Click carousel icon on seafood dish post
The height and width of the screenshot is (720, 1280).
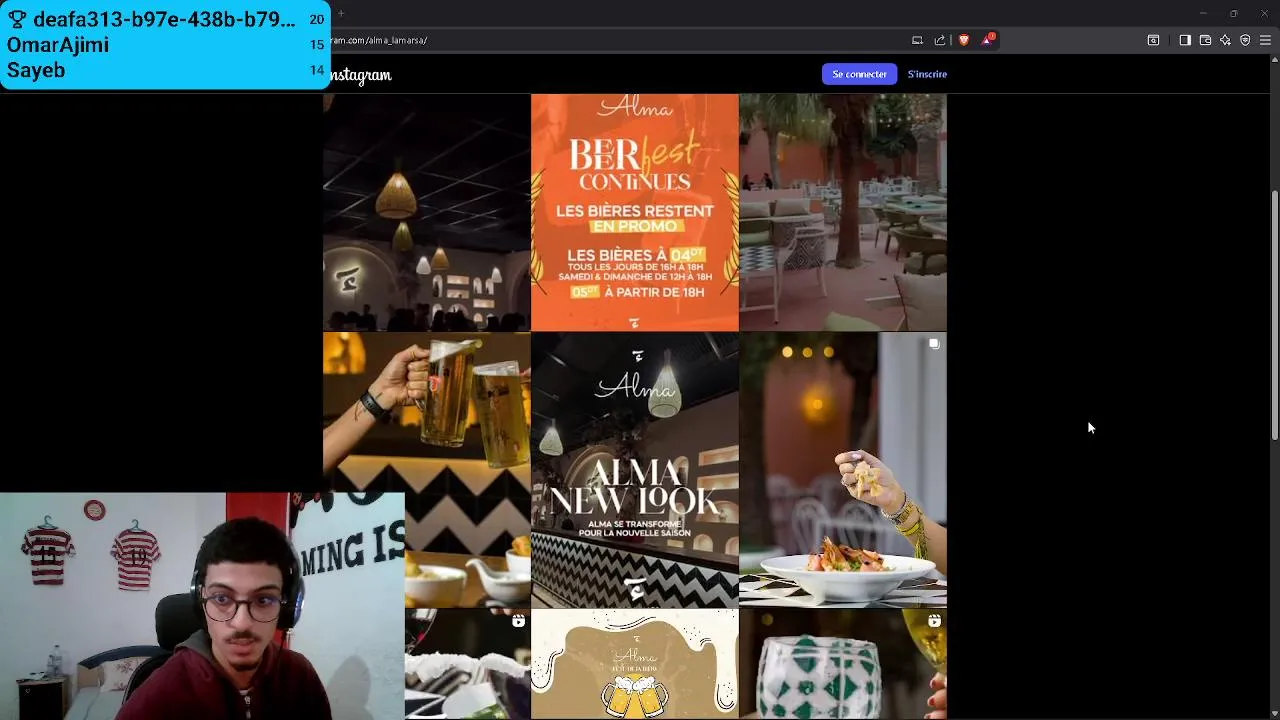(934, 344)
